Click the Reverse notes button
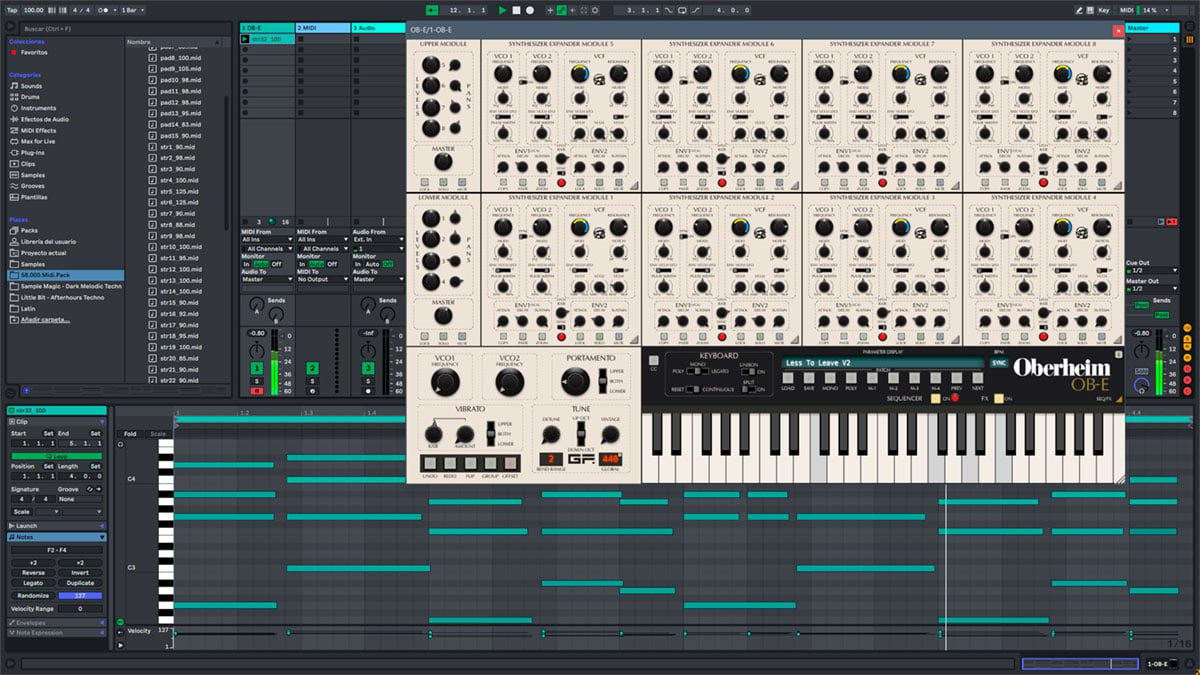 coord(32,573)
